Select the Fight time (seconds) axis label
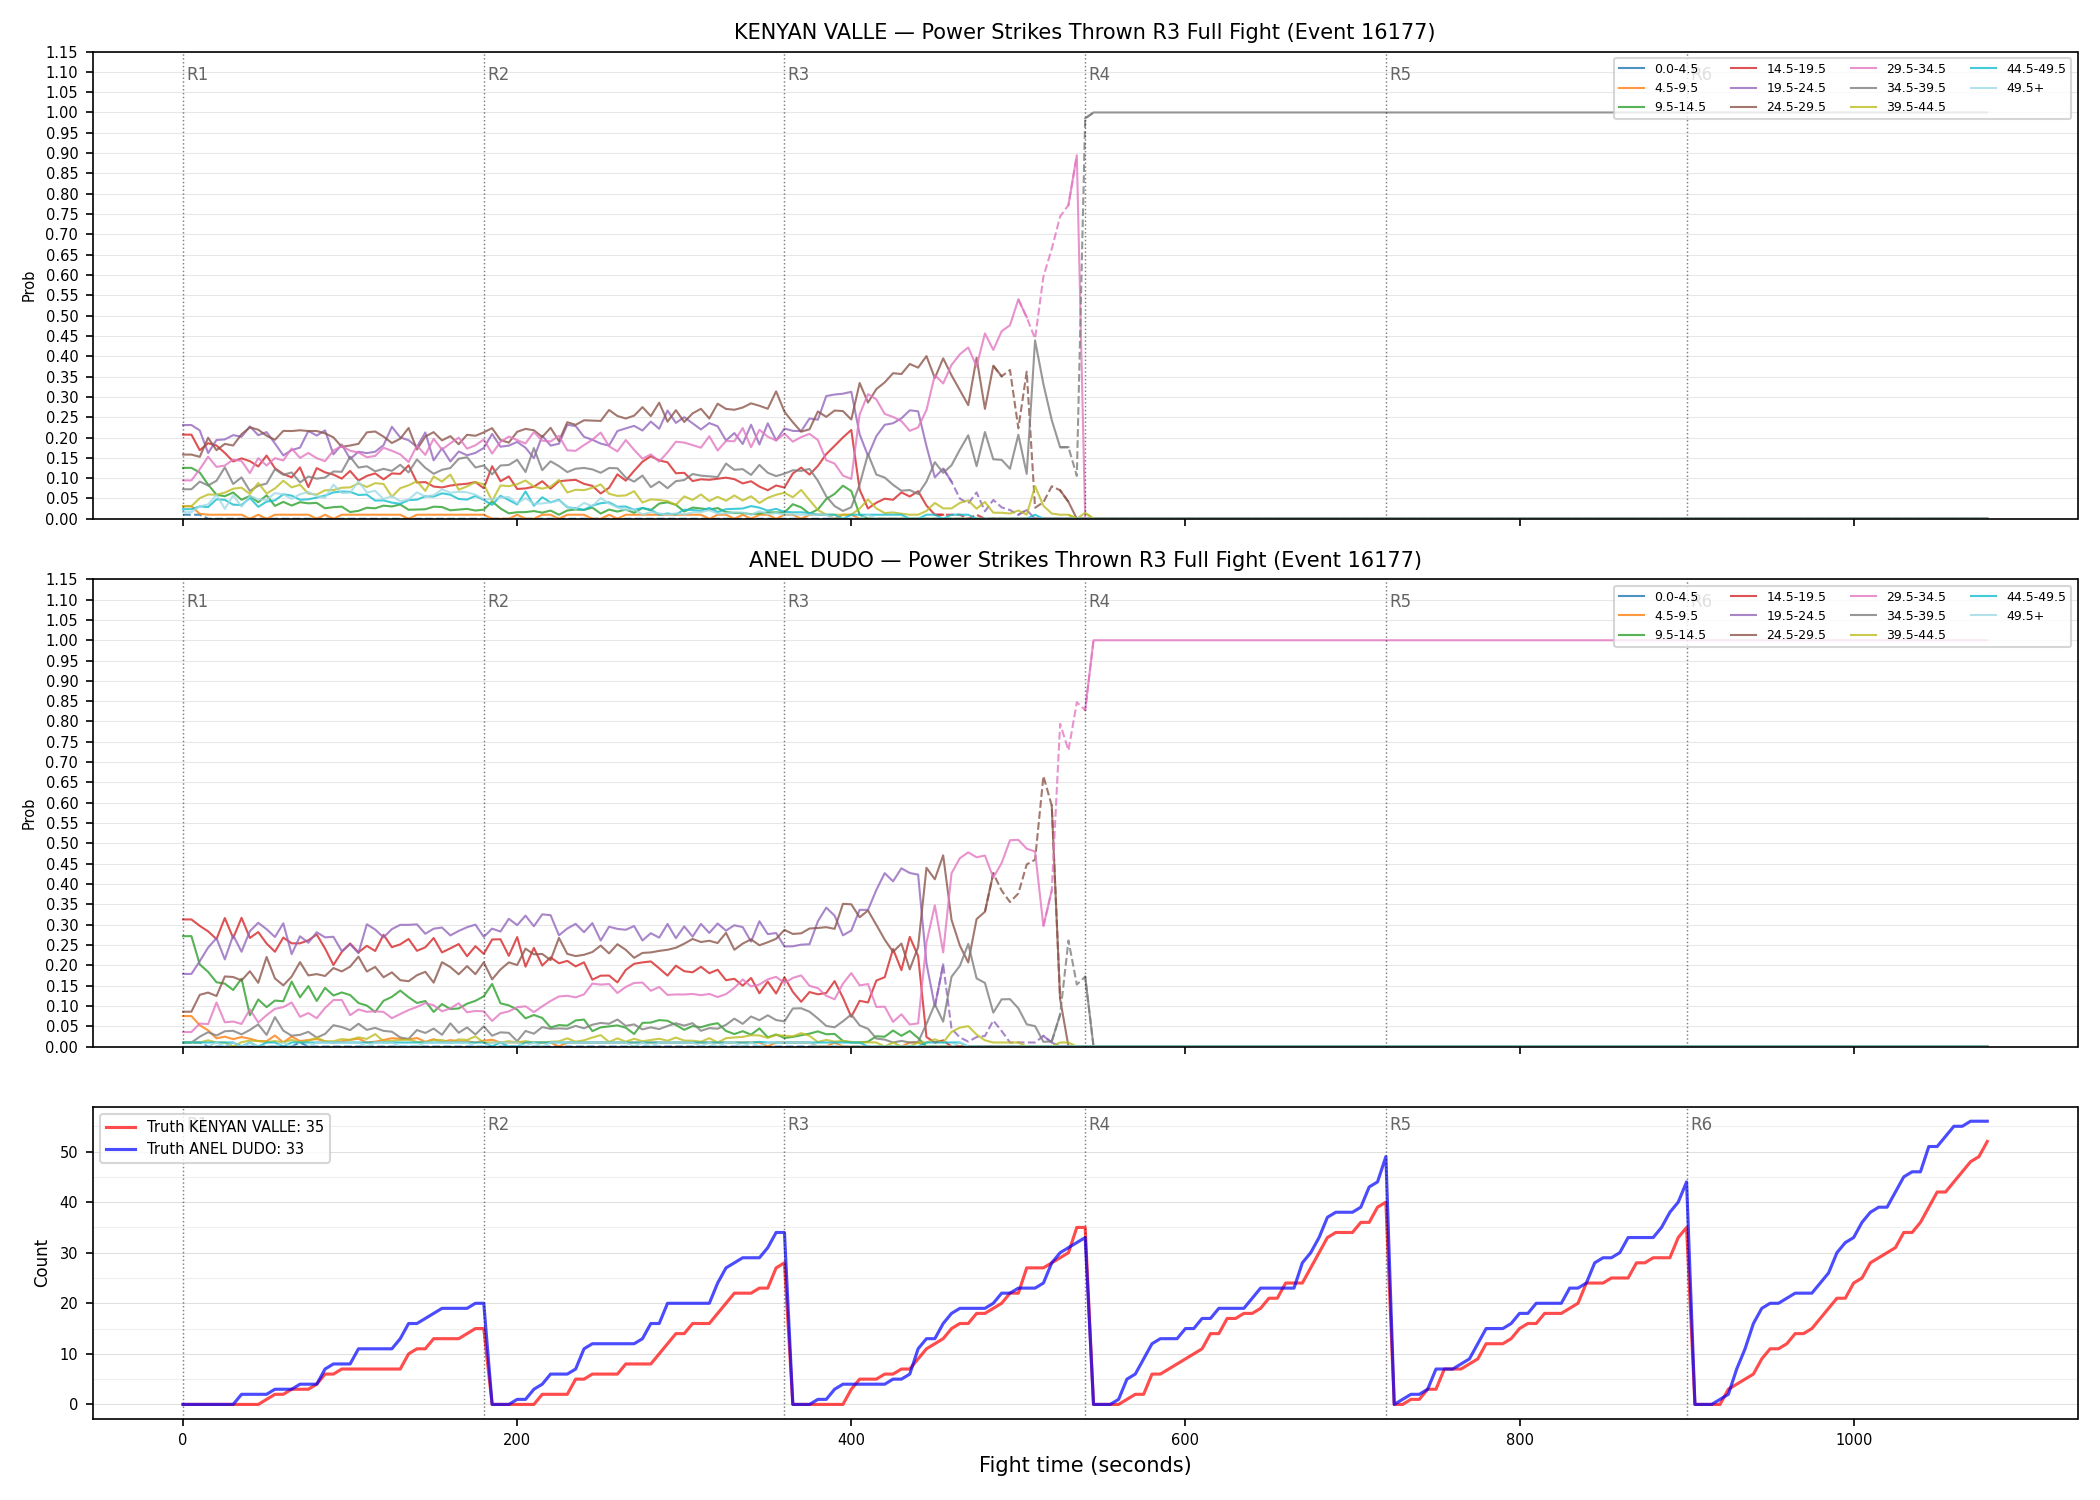The height and width of the screenshot is (1500, 2100). tap(1085, 1465)
